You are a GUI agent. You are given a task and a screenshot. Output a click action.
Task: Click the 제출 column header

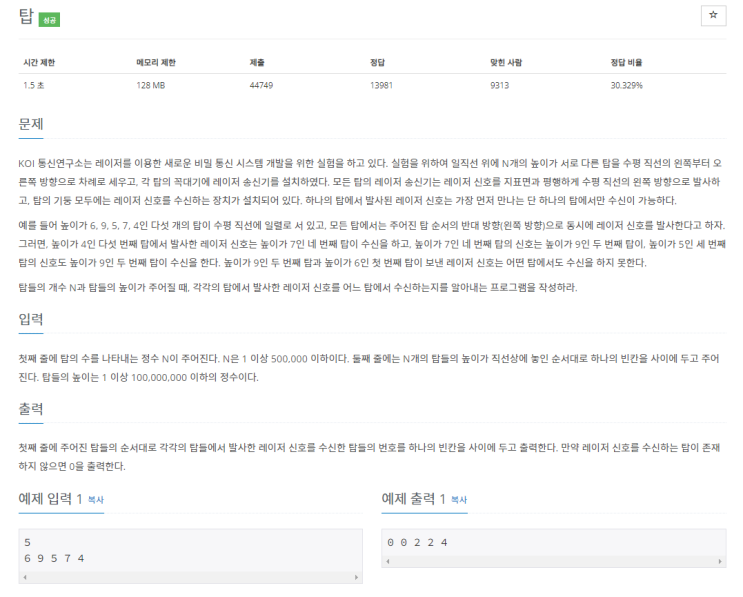point(257,63)
